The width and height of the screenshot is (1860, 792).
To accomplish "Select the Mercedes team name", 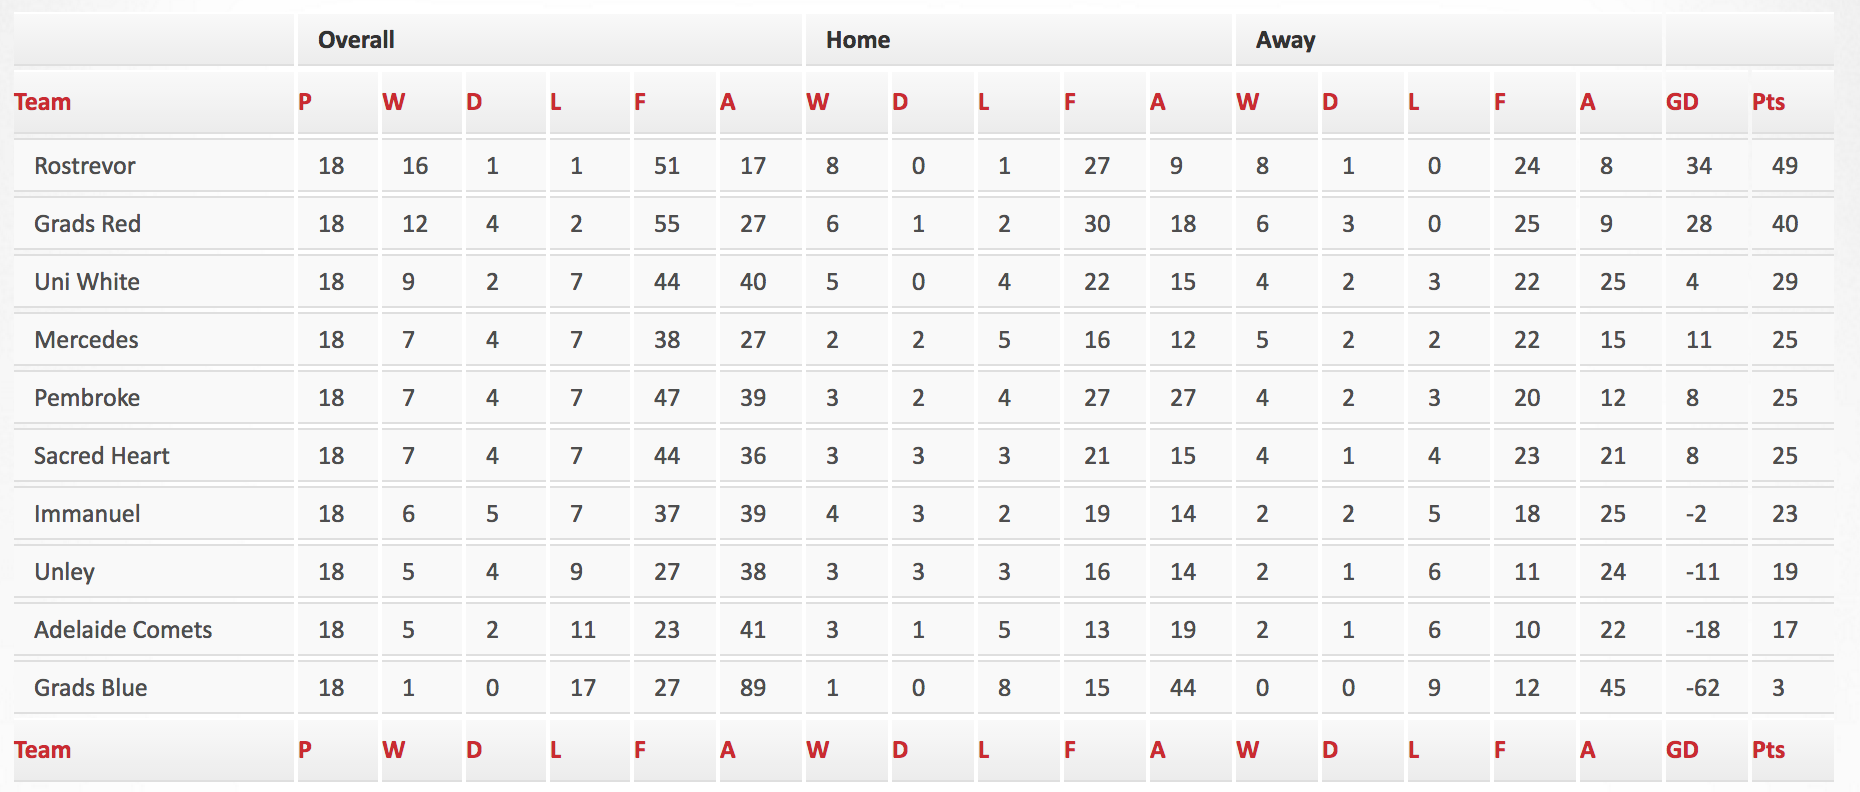I will click(86, 340).
